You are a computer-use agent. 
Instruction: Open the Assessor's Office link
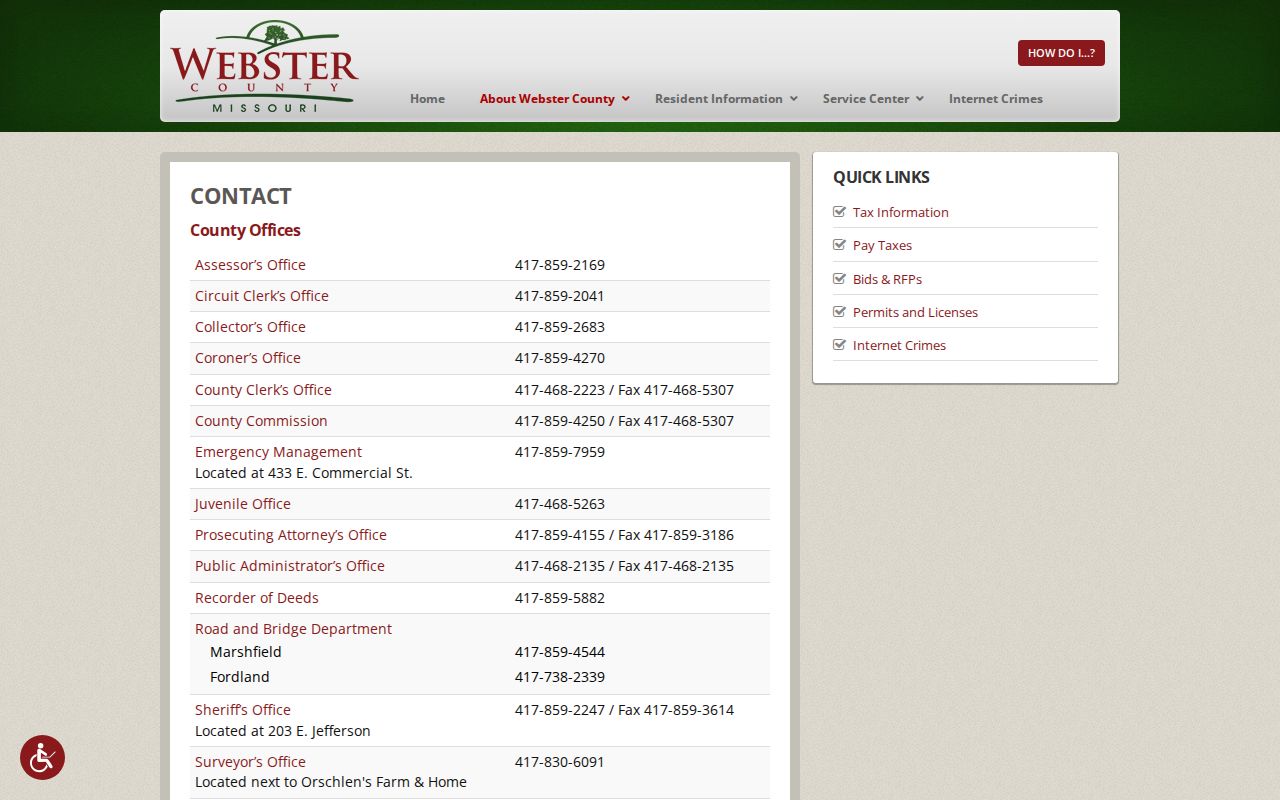pyautogui.click(x=250, y=265)
